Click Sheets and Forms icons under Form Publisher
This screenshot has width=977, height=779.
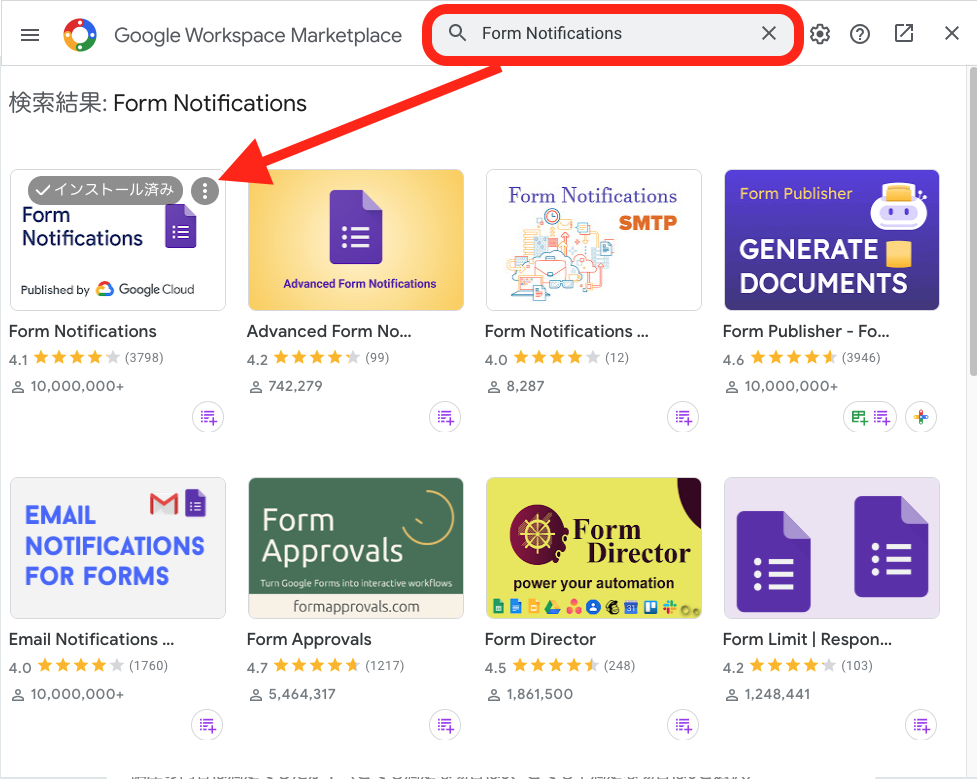tap(870, 417)
